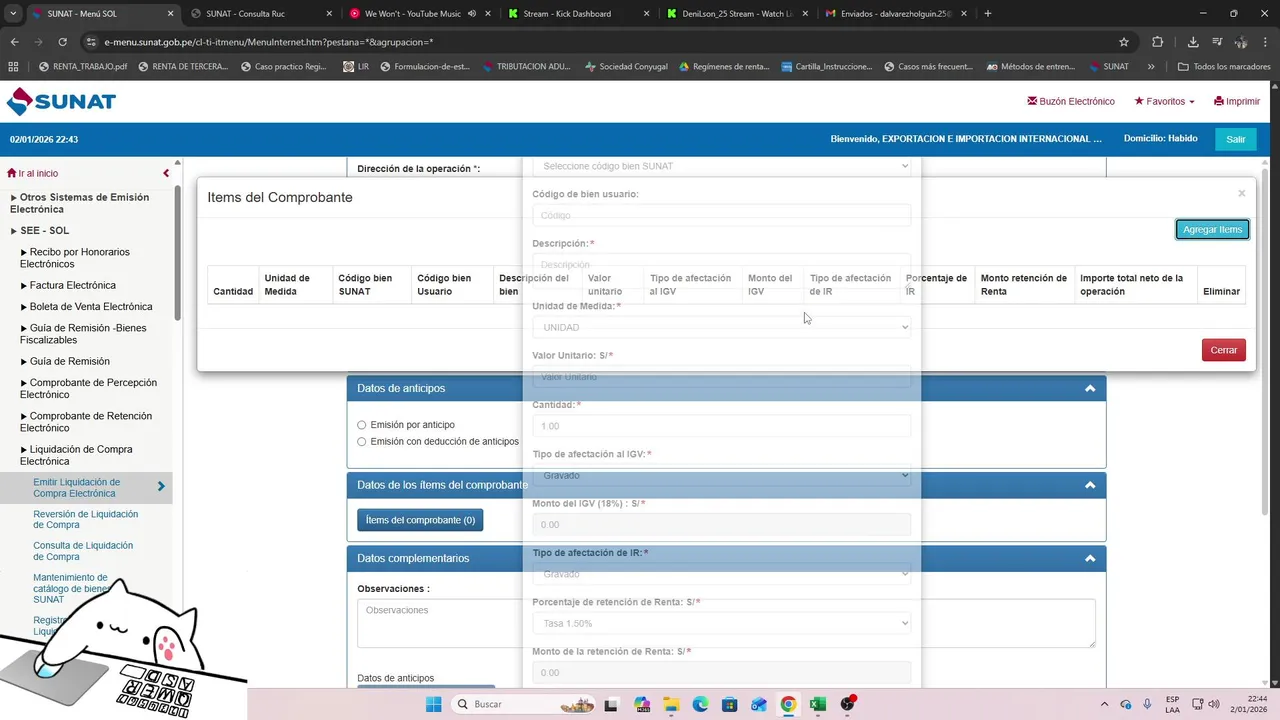Open Consulta de Liquidación de Compra
Image resolution: width=1280 pixels, height=720 pixels.
(82, 551)
